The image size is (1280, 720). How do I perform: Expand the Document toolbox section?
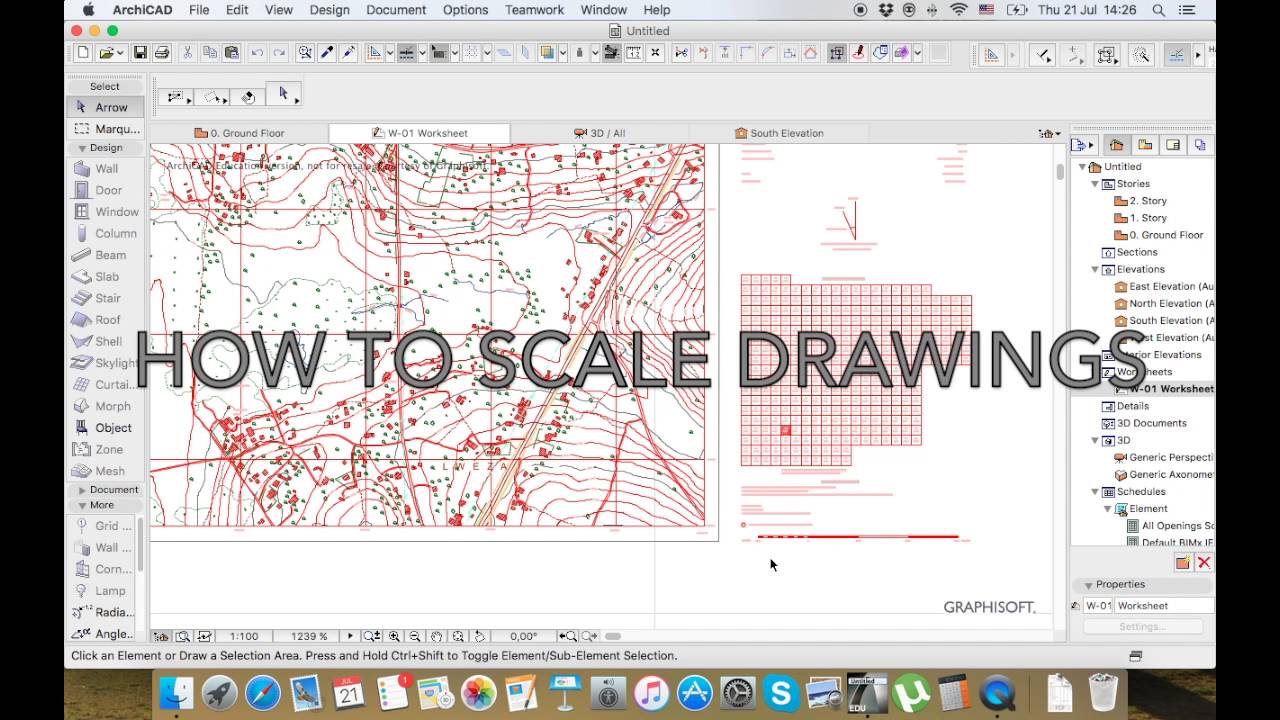[82, 490]
